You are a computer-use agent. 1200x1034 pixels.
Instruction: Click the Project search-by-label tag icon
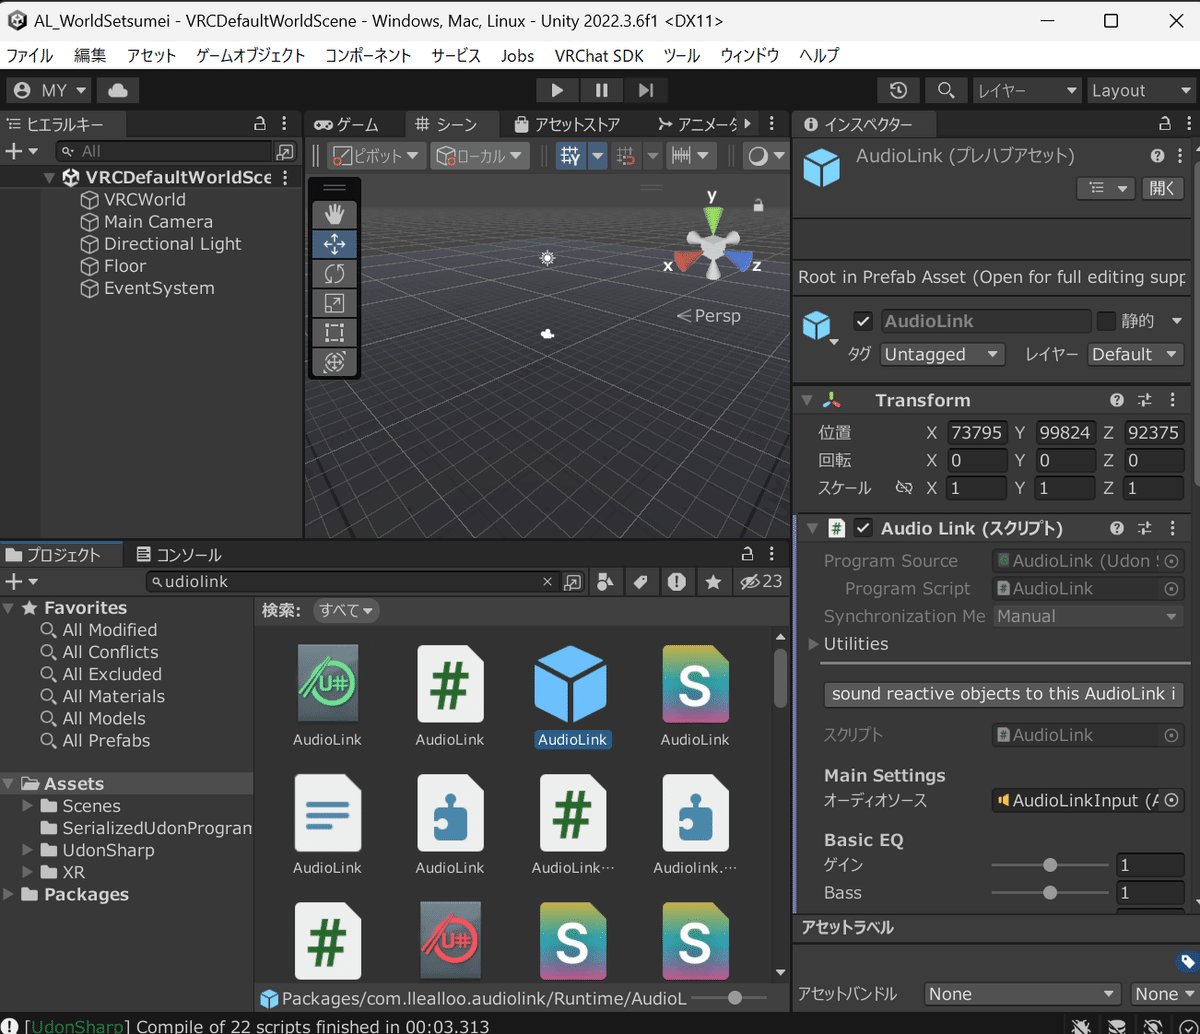[640, 582]
